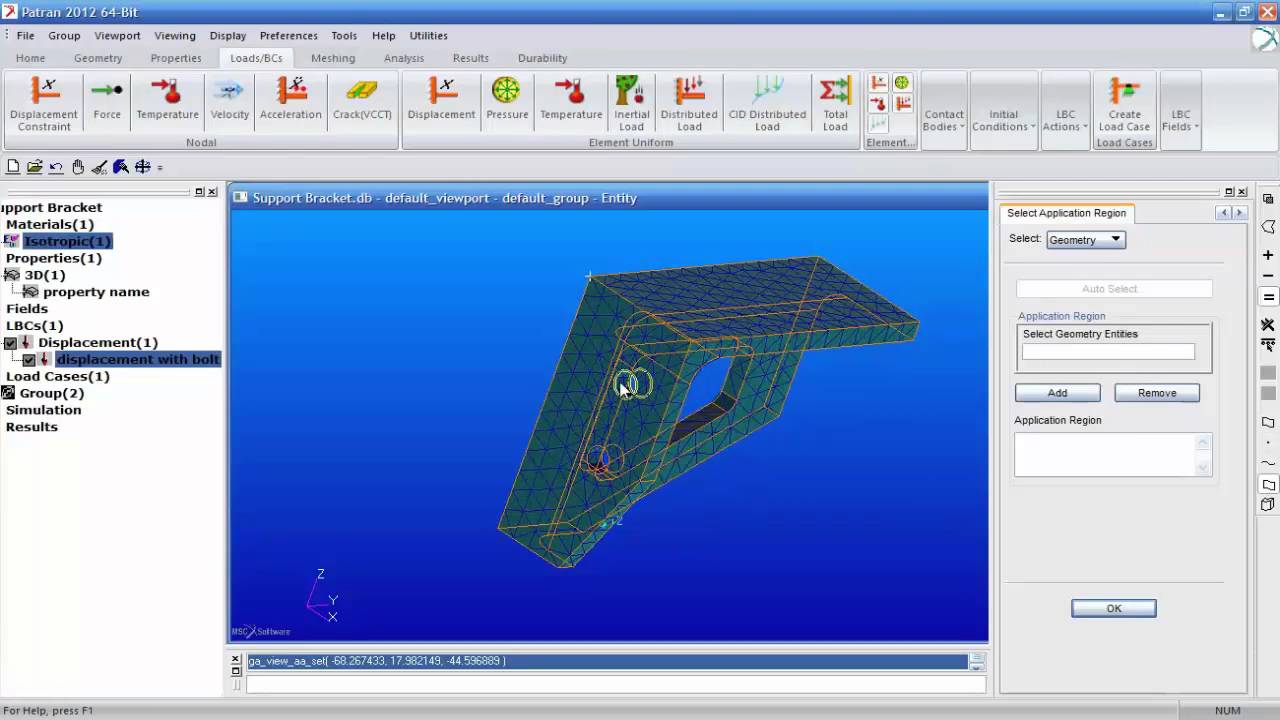Select the Acceleration load tool
The image size is (1280, 720).
point(291,100)
